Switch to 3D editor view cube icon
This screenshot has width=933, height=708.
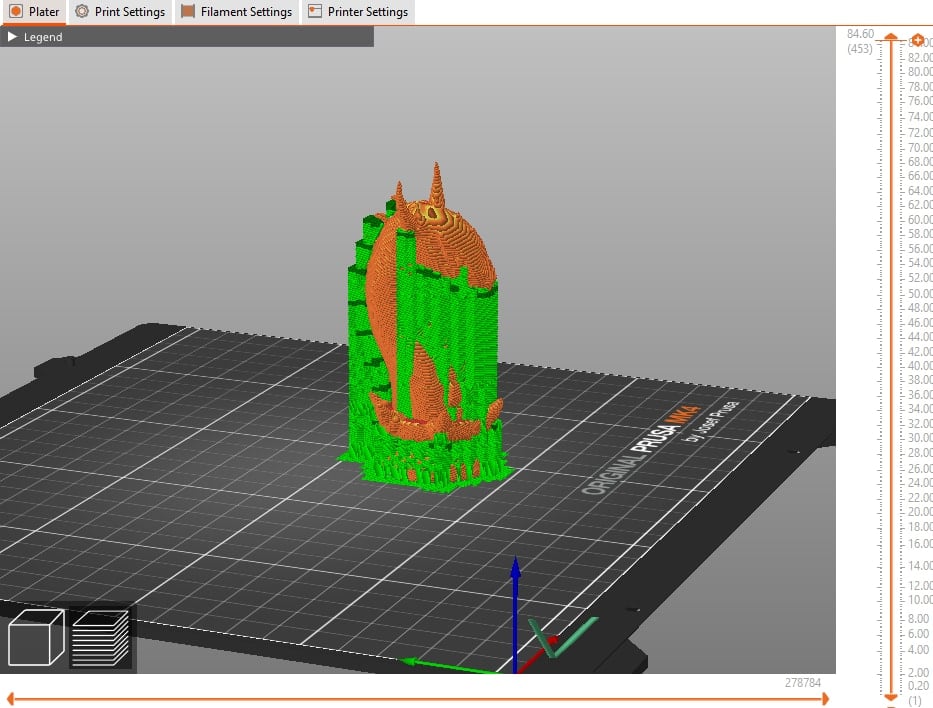pos(36,637)
